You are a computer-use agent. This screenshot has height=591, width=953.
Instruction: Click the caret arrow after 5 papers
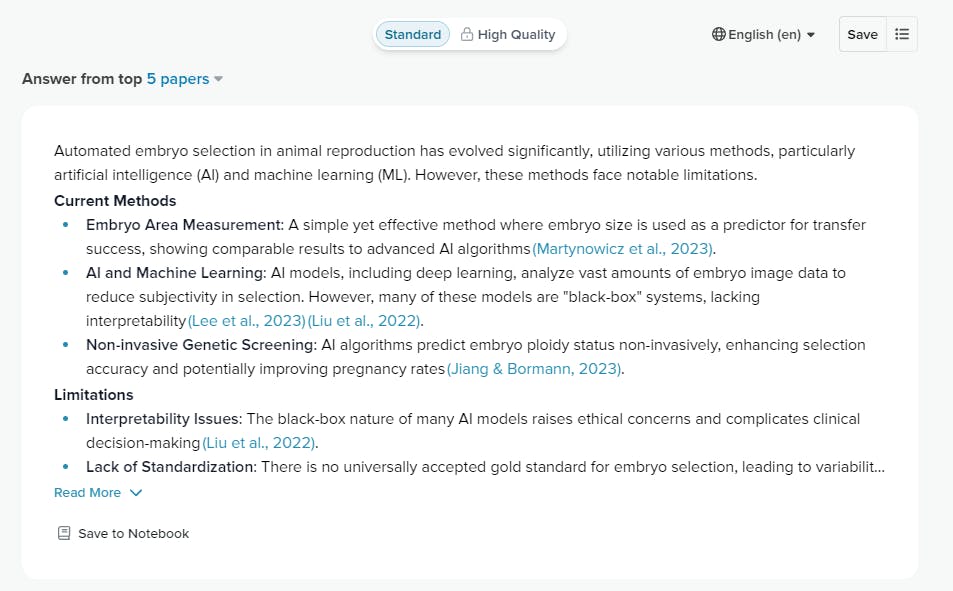[218, 79]
